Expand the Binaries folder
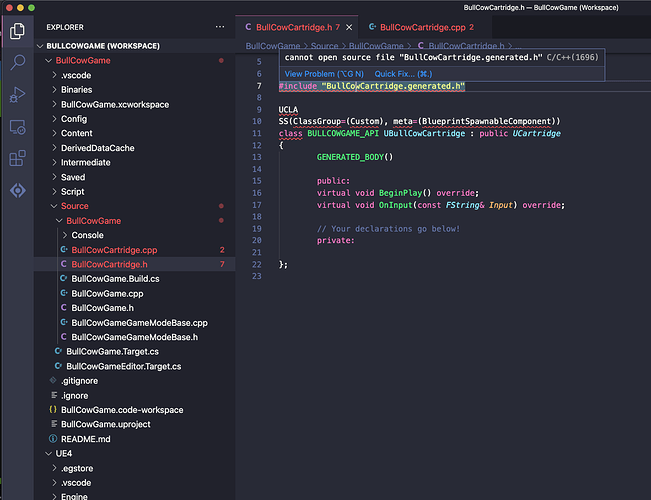This screenshot has width=651, height=500. (76, 90)
